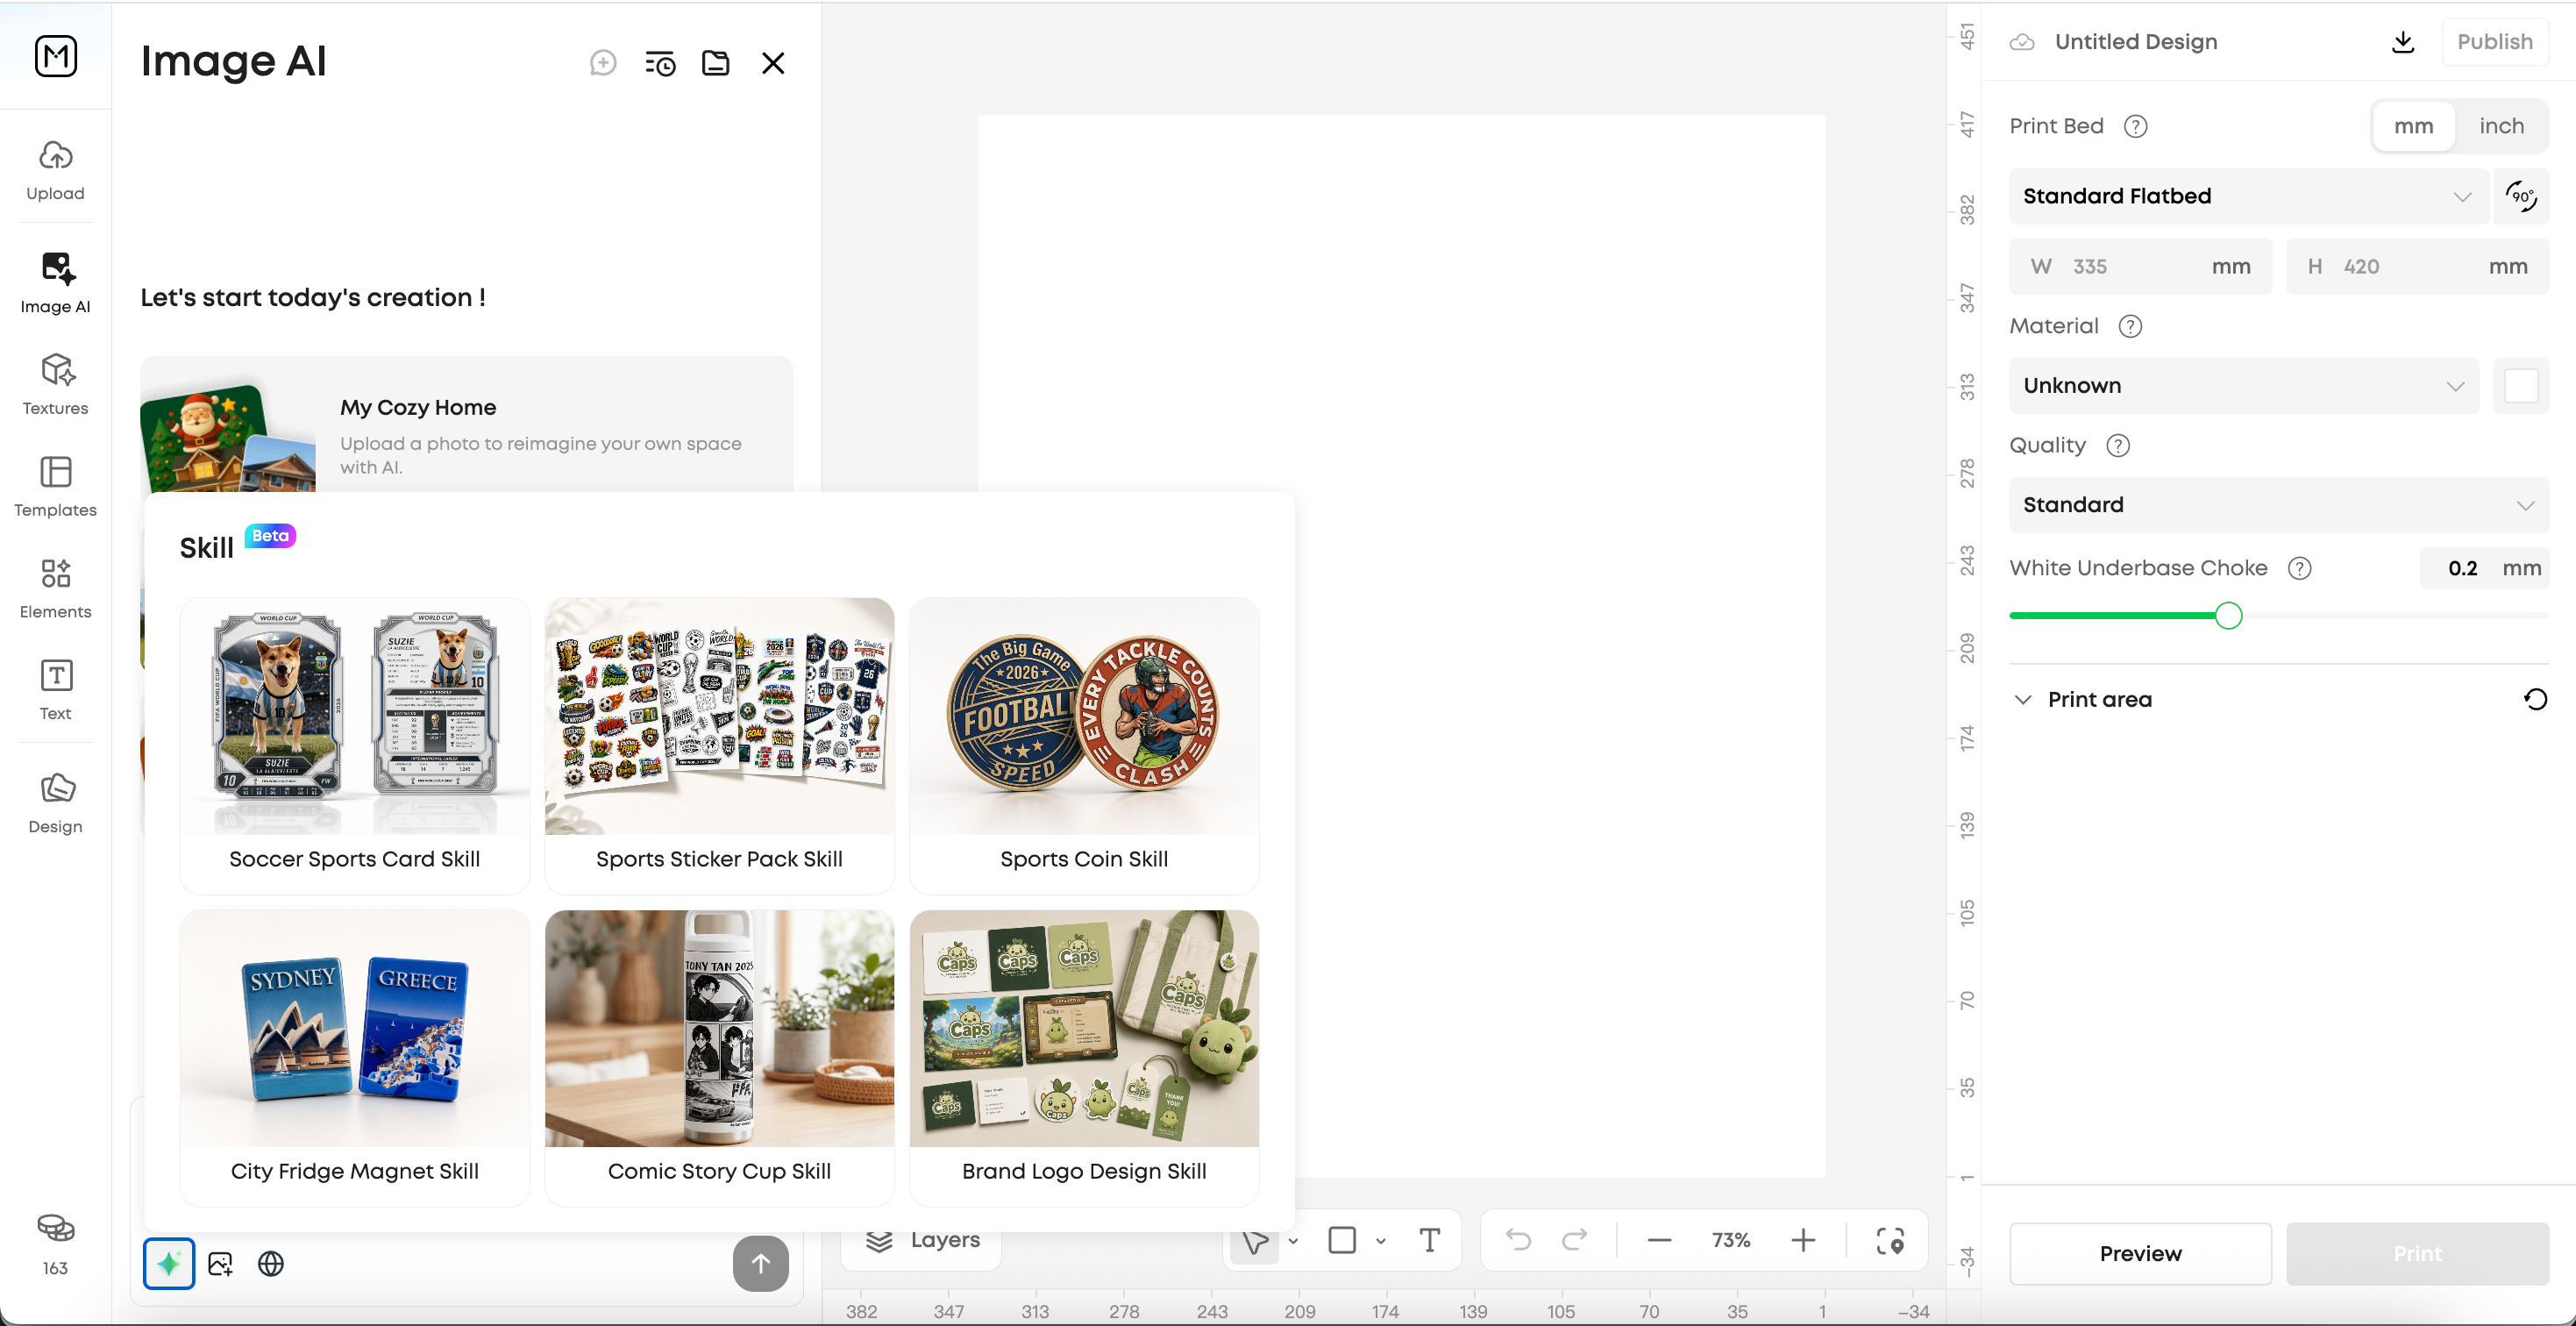Image resolution: width=2576 pixels, height=1326 pixels.
Task: Click the globe icon in prompt bar
Action: (271, 1263)
